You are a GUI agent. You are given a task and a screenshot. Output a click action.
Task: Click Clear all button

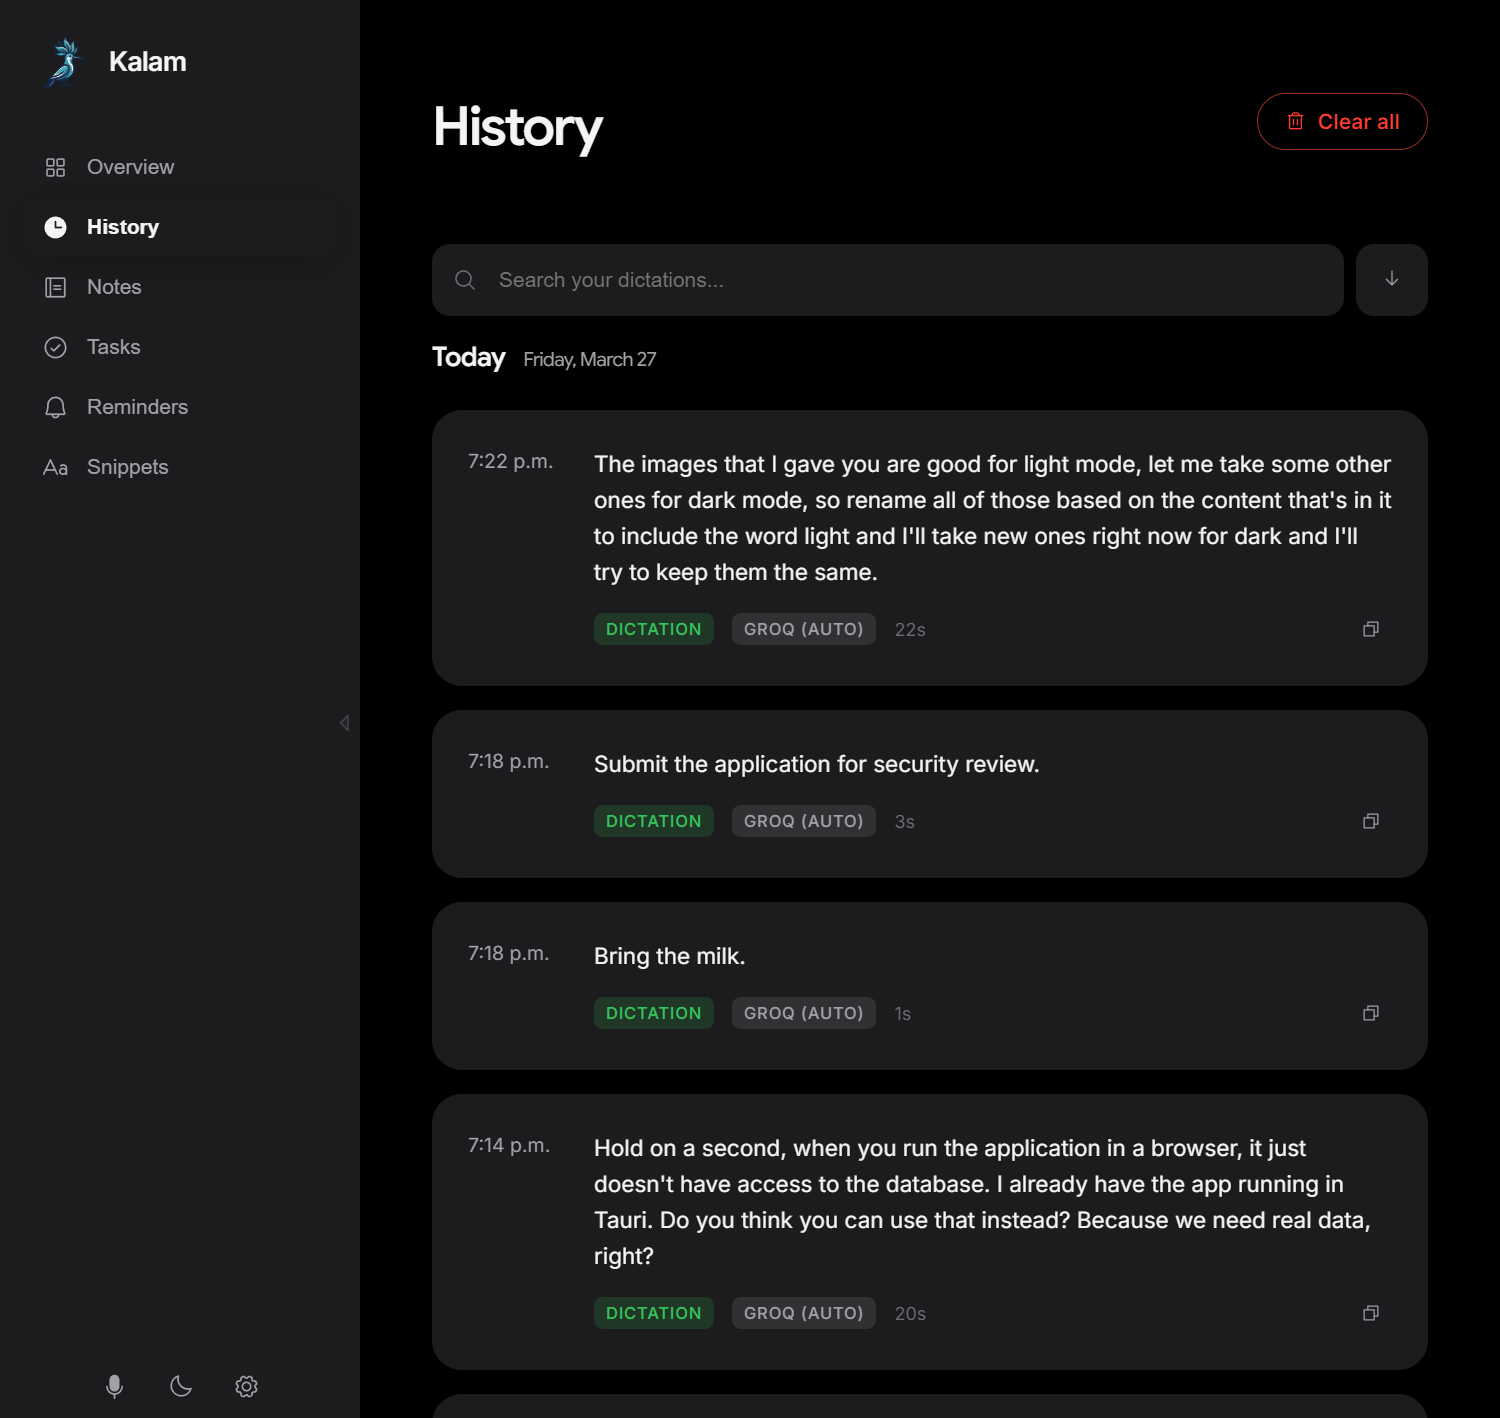[x=1342, y=122]
